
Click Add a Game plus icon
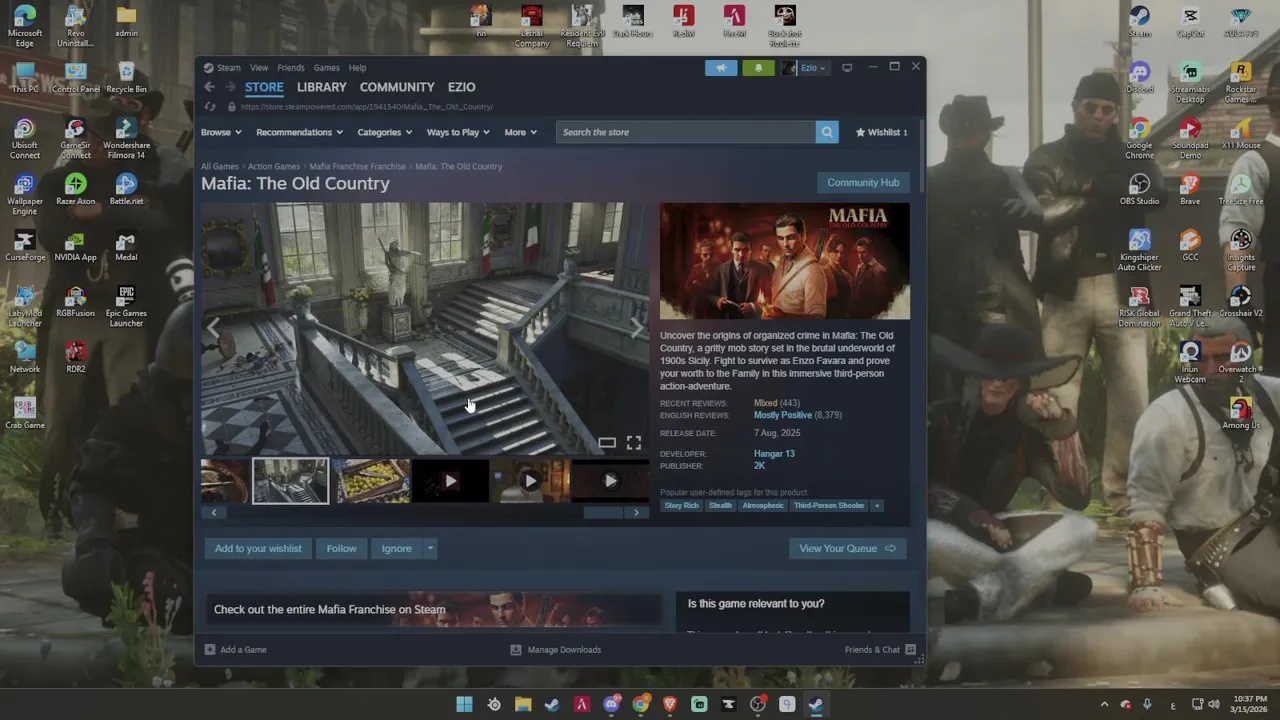[210, 650]
